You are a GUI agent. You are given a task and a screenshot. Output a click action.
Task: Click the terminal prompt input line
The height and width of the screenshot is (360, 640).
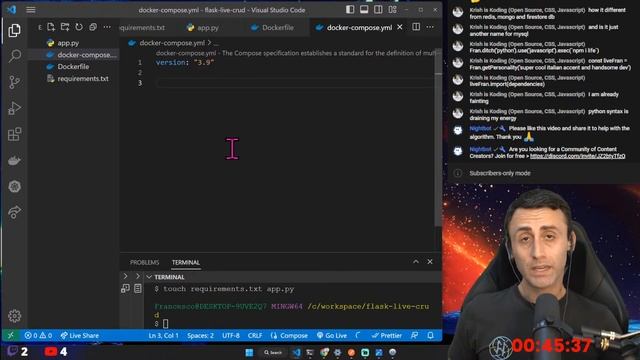[292, 324]
